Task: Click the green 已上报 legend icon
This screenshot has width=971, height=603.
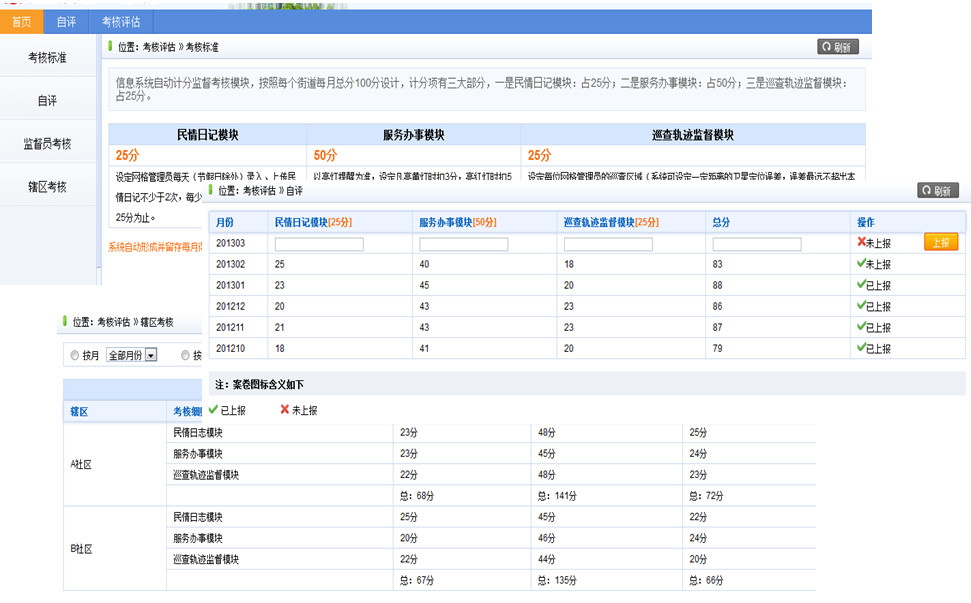Action: coord(213,410)
